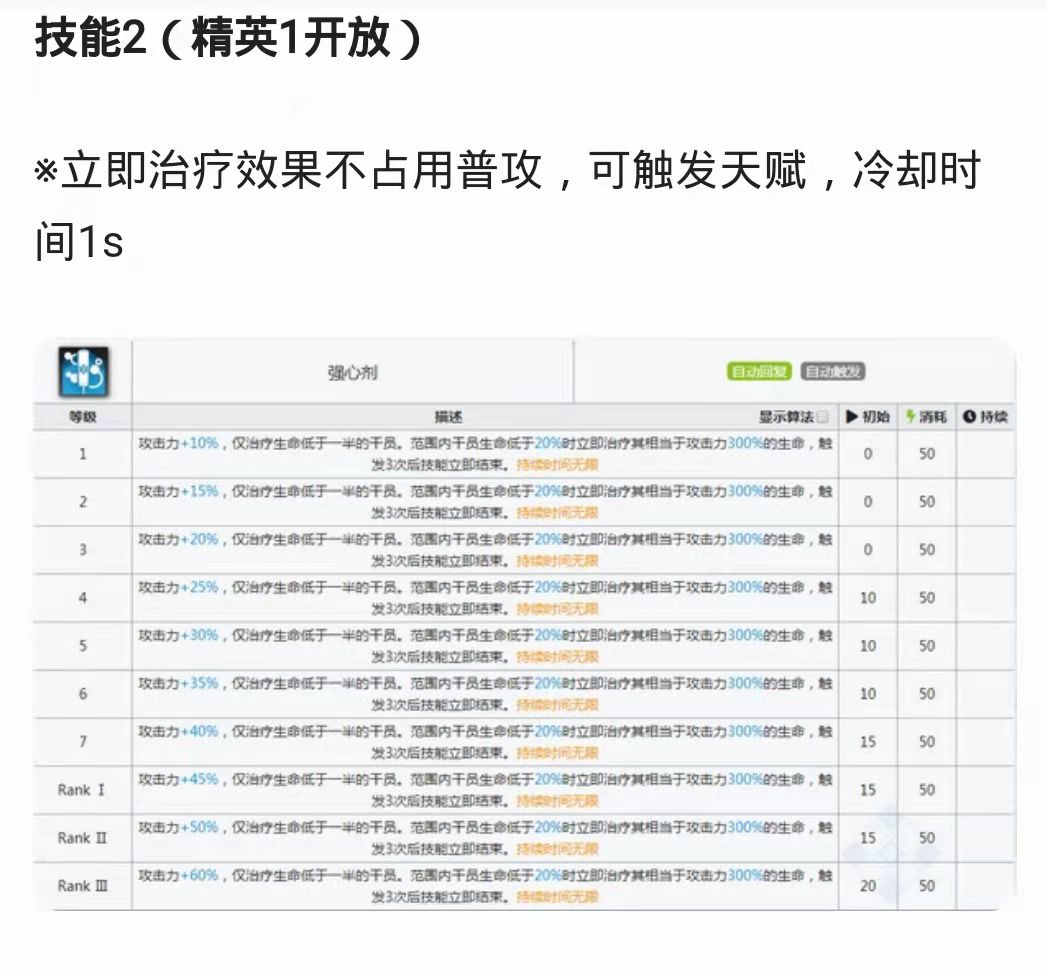Select the 强心剂 skill name cell
Image resolution: width=1047 pixels, height=970 pixels.
[x=353, y=372]
